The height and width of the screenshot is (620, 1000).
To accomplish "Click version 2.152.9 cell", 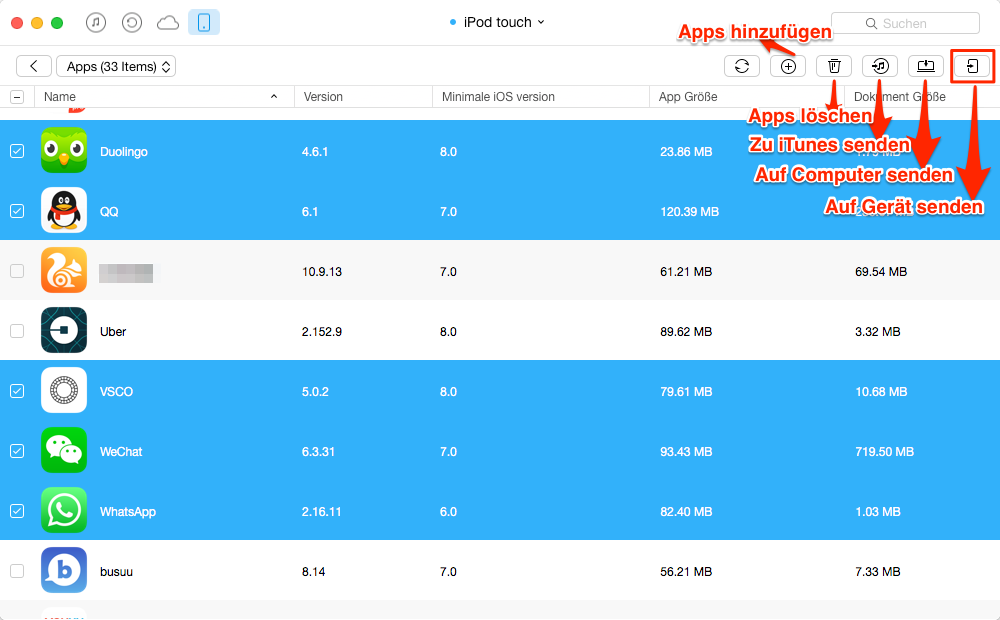I will [322, 332].
